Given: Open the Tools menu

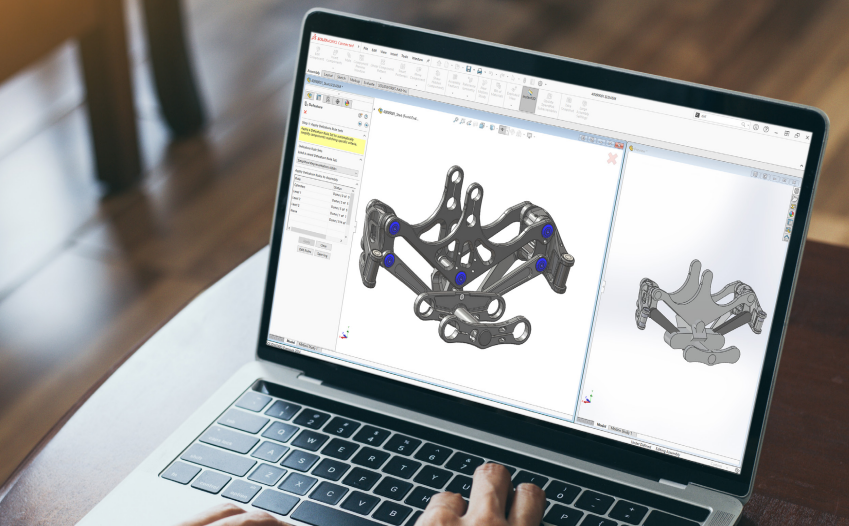Looking at the screenshot, I should coord(404,56).
